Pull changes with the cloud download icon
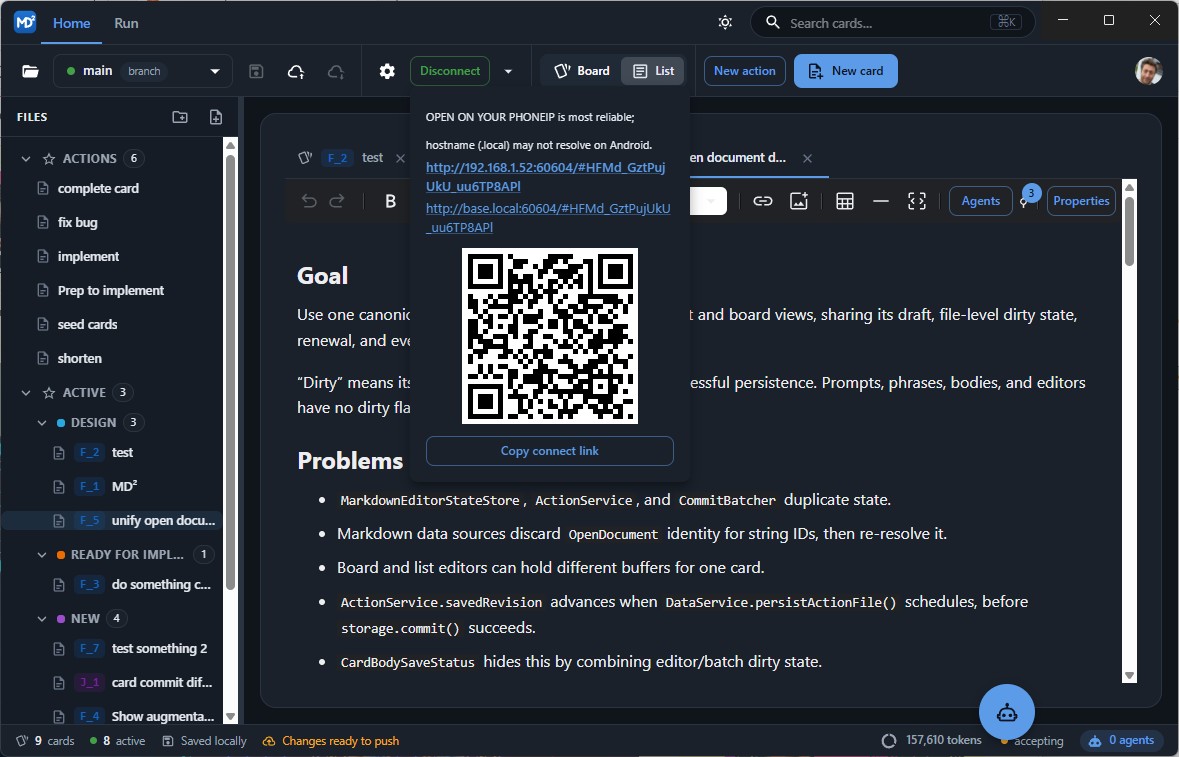The image size is (1179, 757). click(336, 71)
